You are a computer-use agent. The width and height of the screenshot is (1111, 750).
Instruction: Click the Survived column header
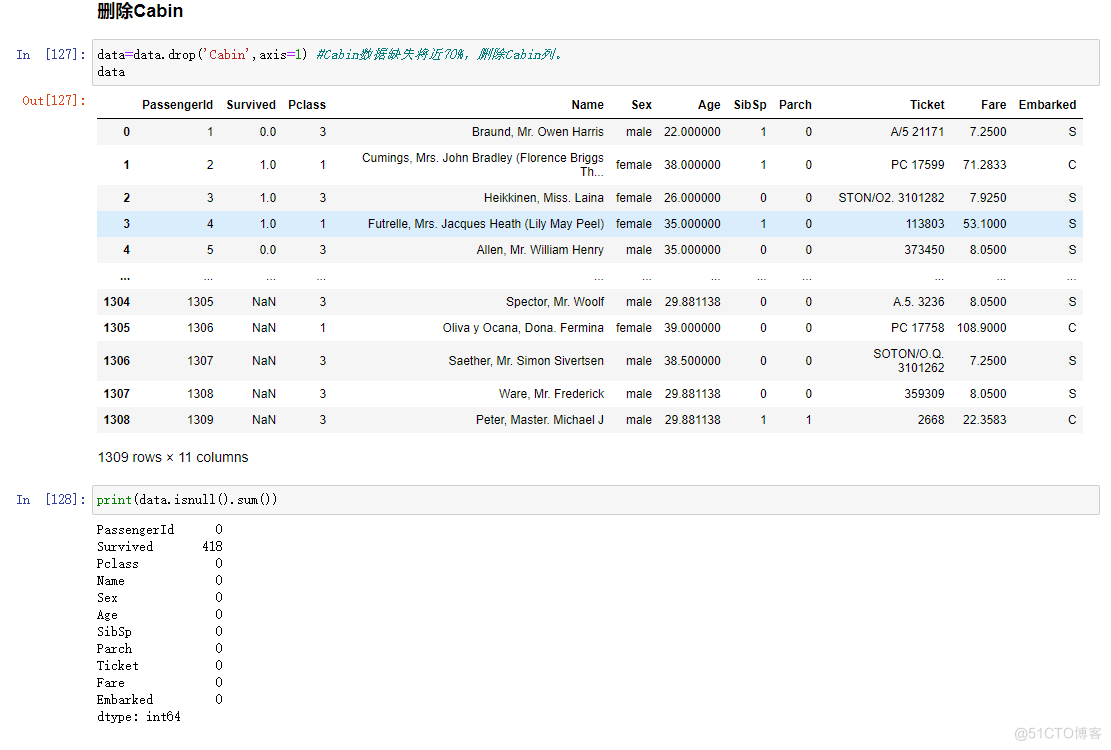tap(251, 105)
